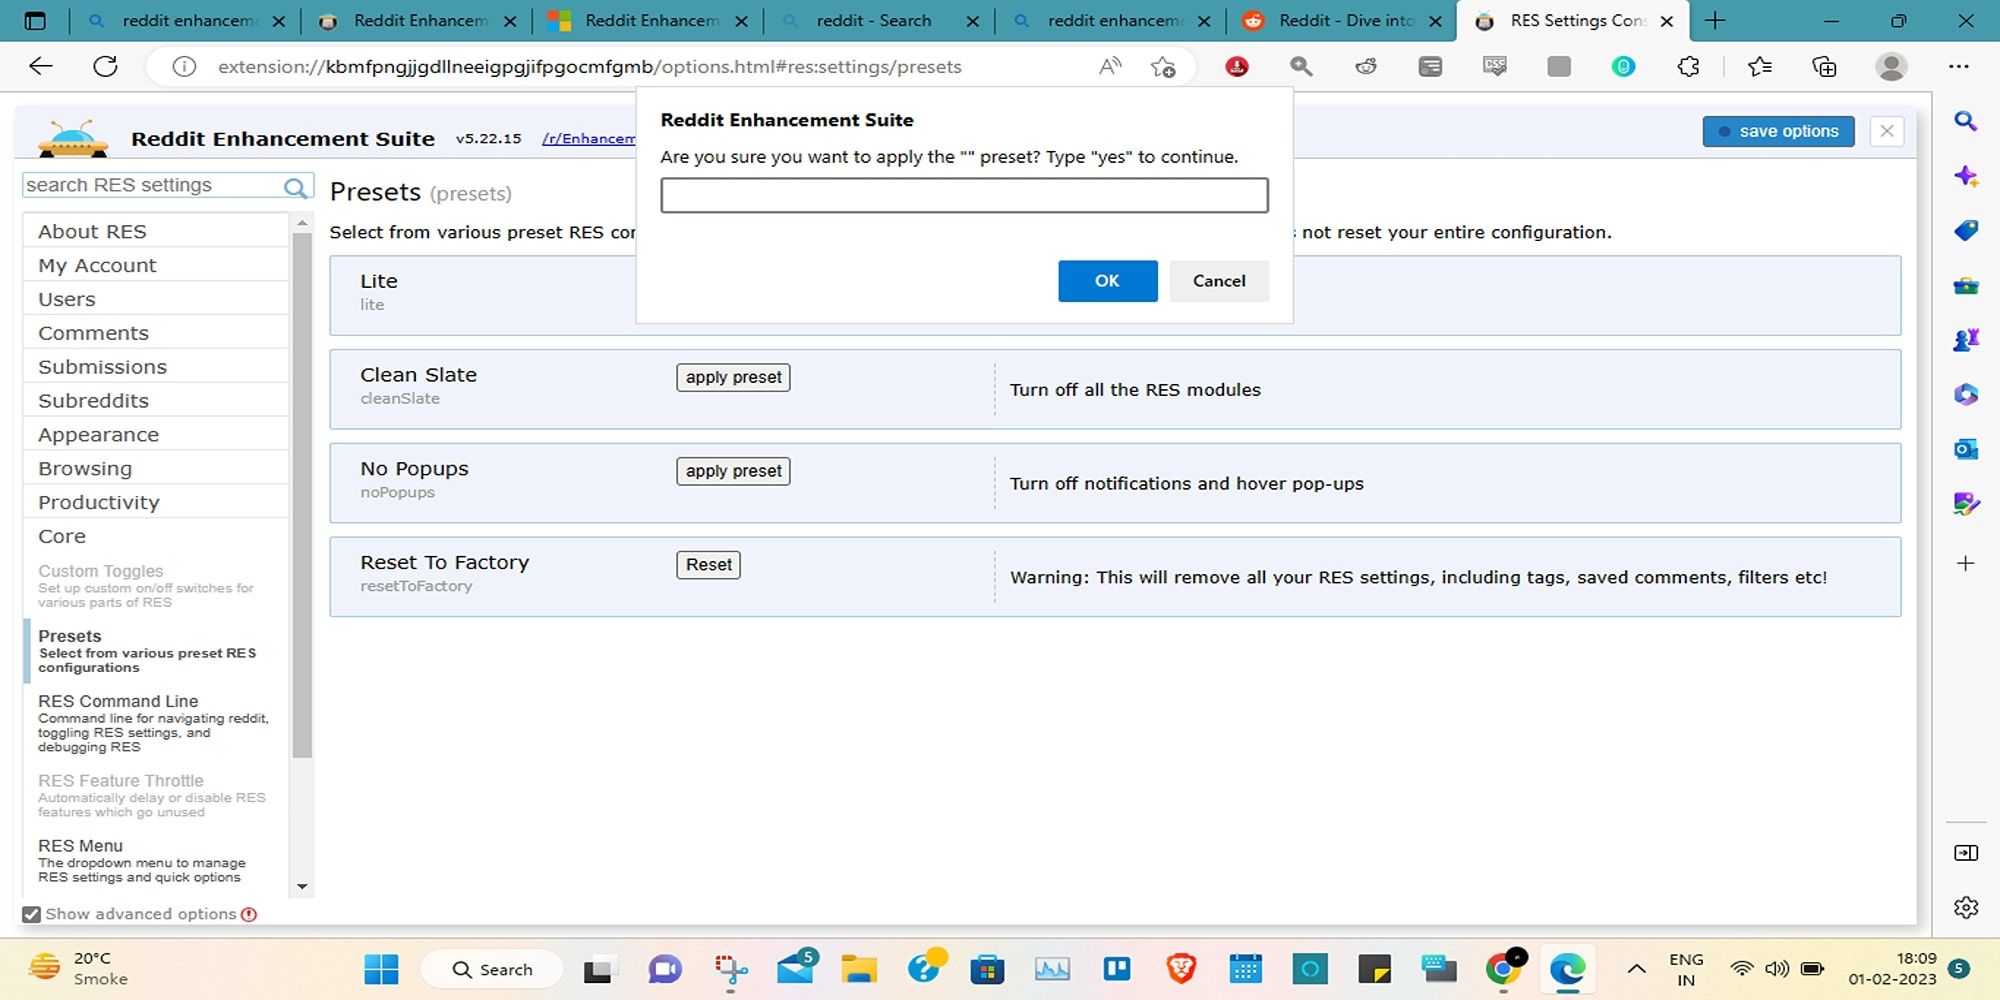The height and width of the screenshot is (1000, 2000).
Task: Open the Edge settings and more menu
Action: coord(1958,67)
